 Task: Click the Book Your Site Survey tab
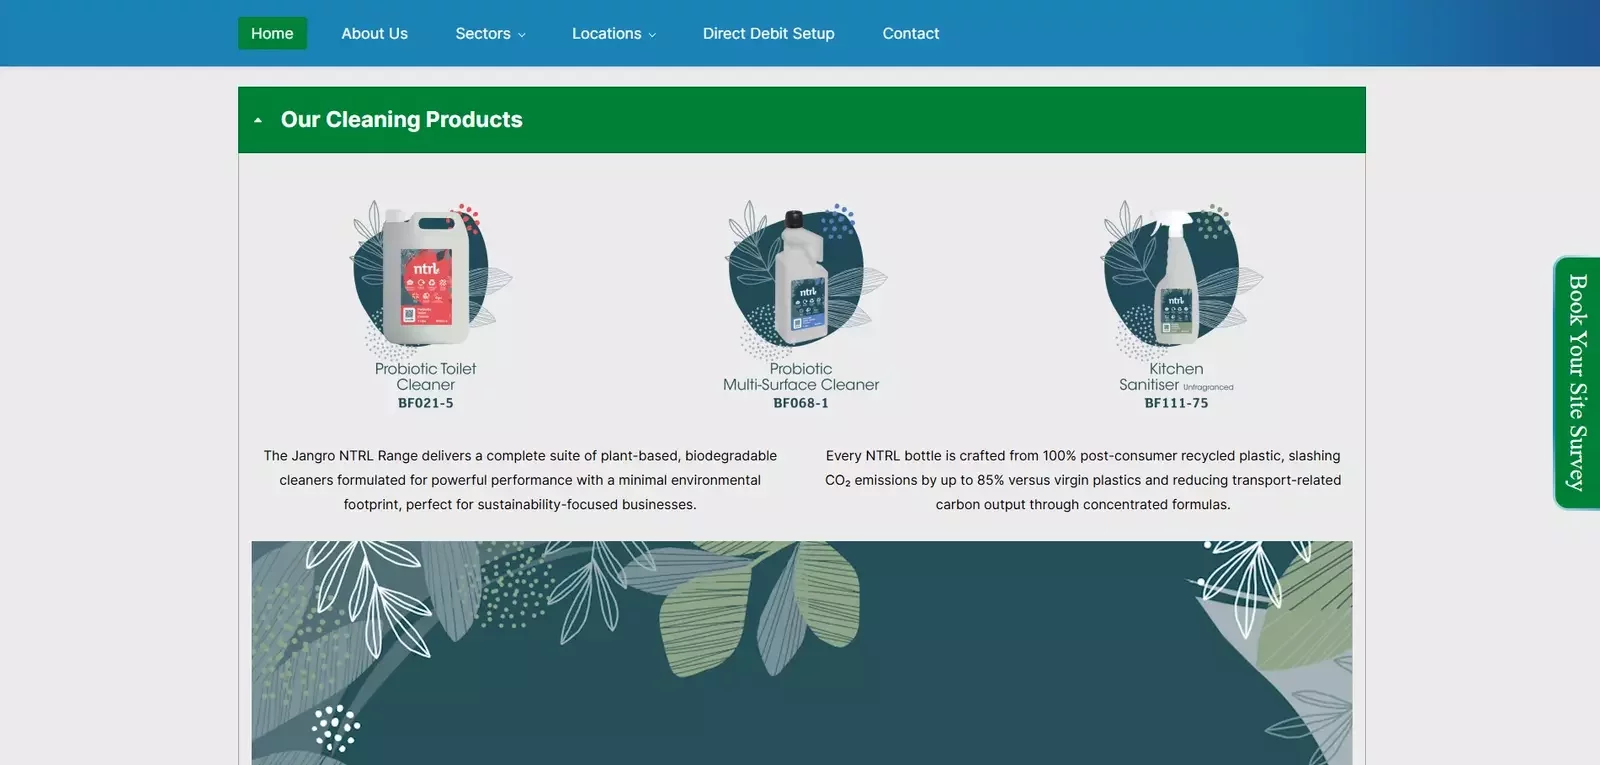pos(1577,383)
